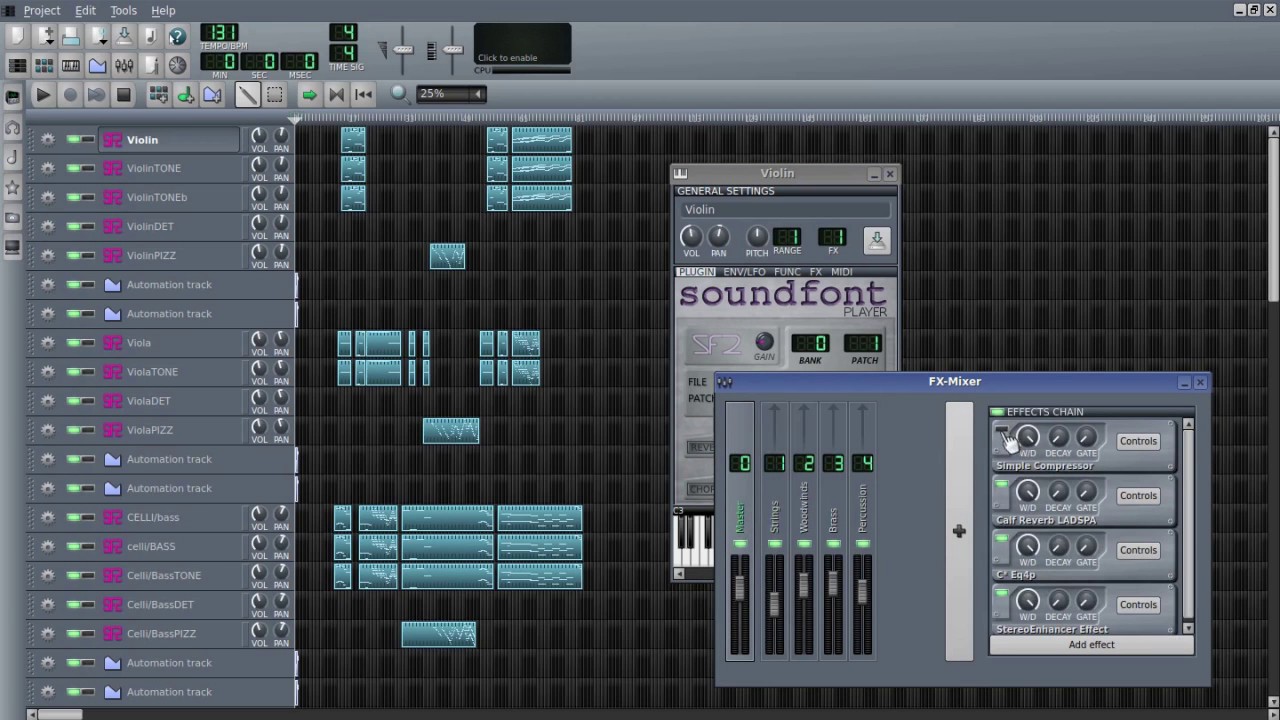The image size is (1280, 720).
Task: Open the Help menu
Action: point(163,10)
